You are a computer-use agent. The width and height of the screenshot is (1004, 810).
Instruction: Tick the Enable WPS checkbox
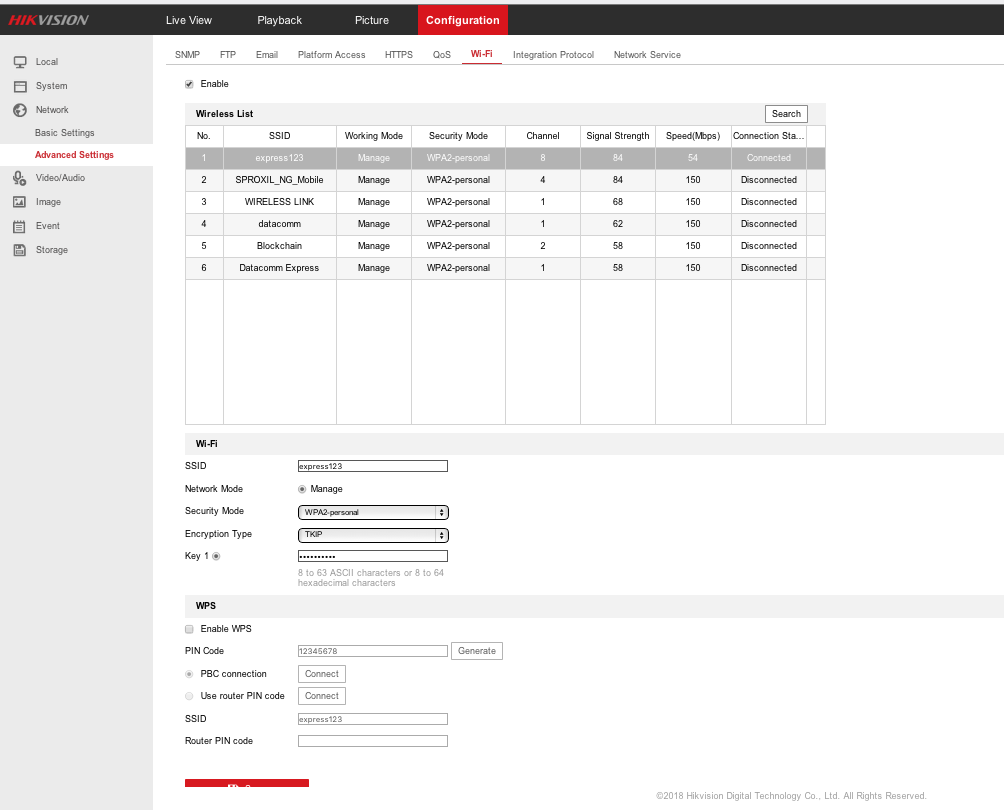click(189, 629)
